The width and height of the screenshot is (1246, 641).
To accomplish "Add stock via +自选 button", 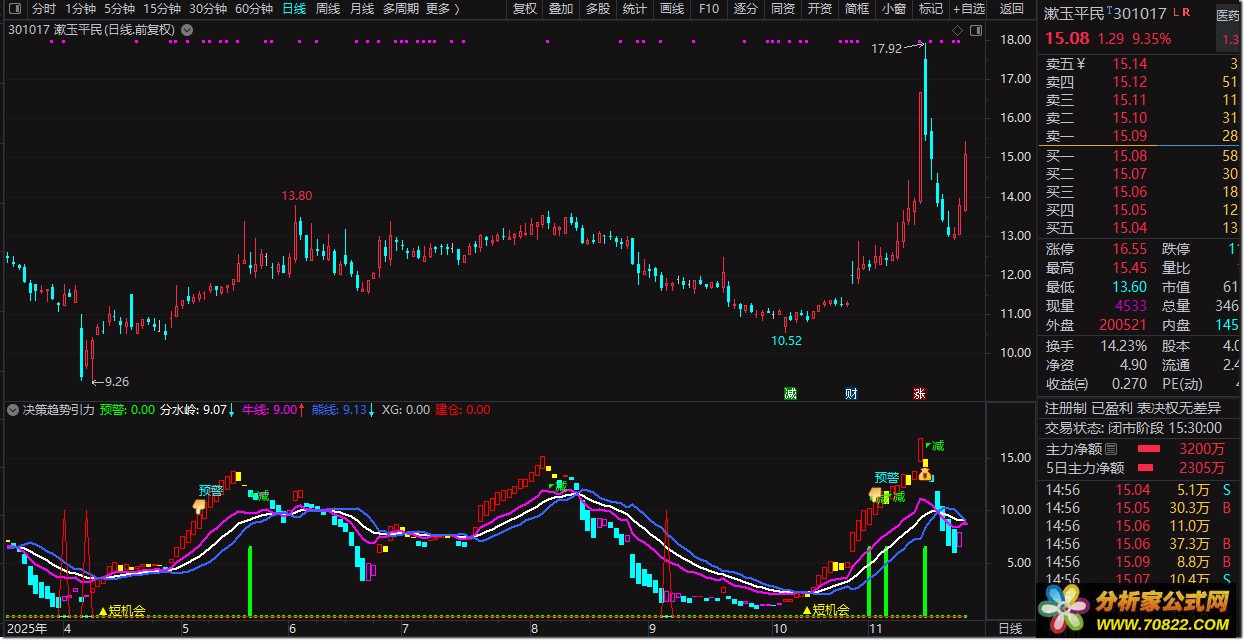I will 968,8.
